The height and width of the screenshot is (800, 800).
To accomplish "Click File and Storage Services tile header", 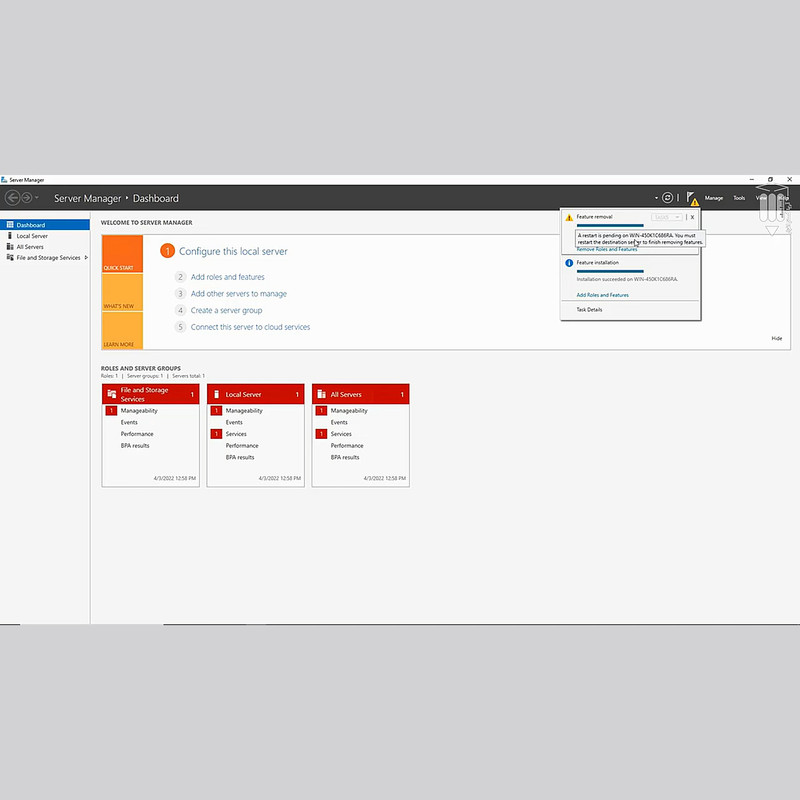I will coord(151,394).
